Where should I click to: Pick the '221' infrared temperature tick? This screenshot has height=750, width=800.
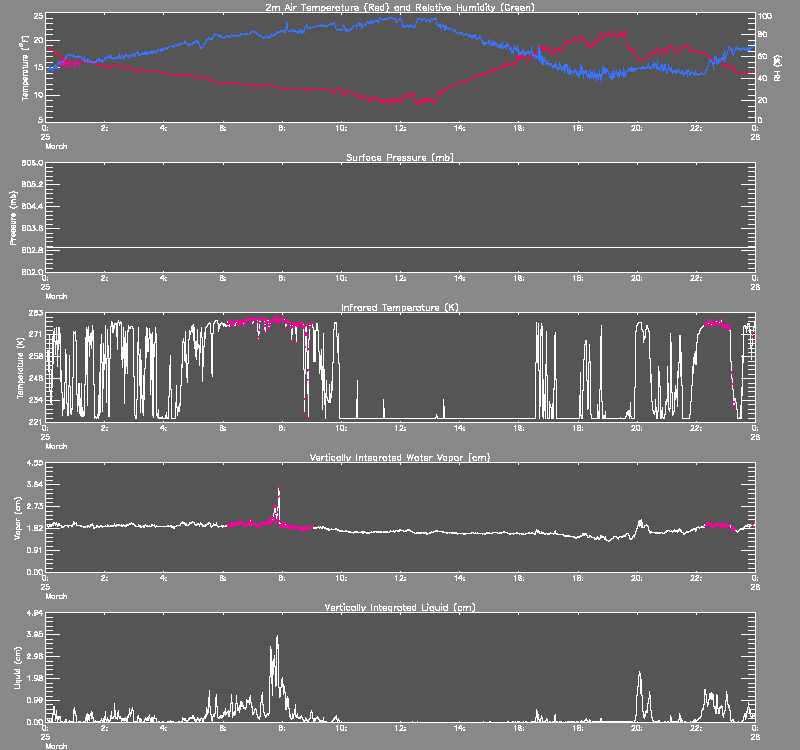37,421
